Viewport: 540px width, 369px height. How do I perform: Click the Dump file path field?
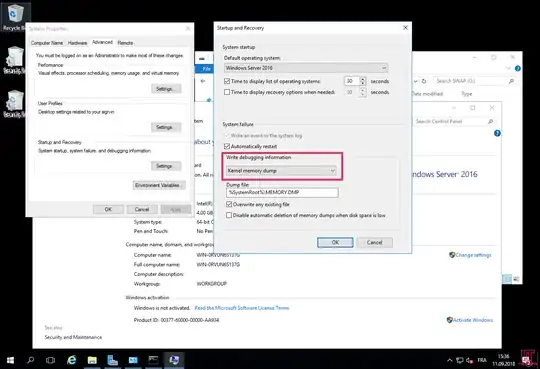(282, 193)
